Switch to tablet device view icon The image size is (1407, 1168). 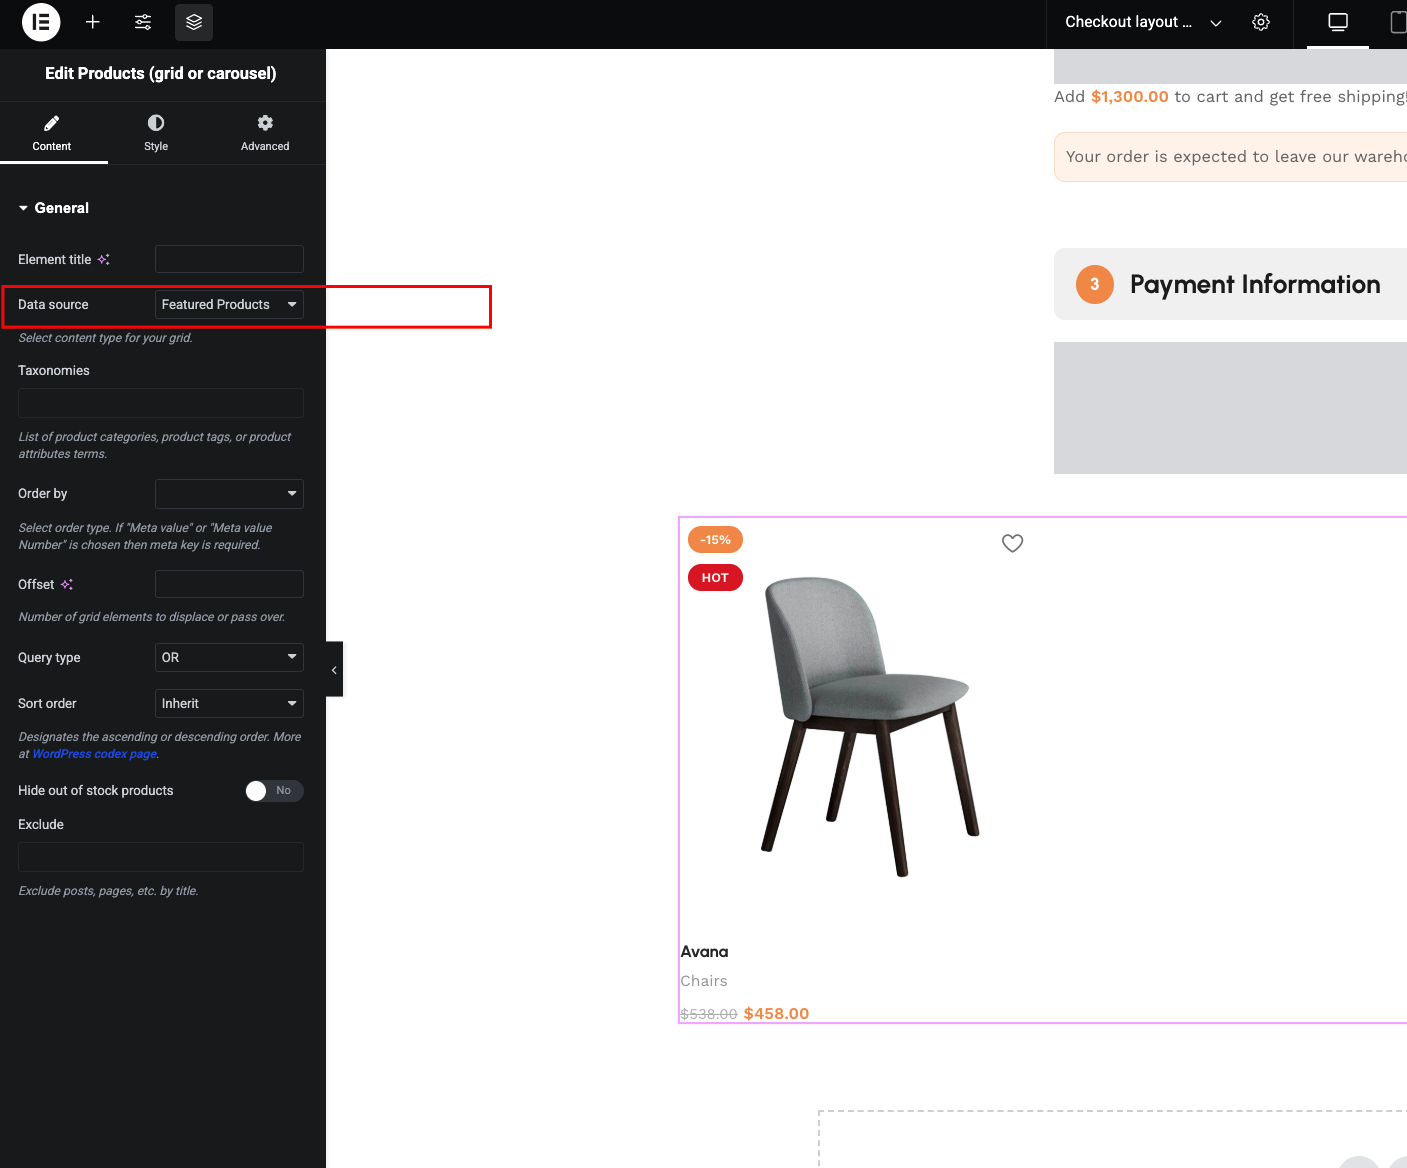point(1397,22)
